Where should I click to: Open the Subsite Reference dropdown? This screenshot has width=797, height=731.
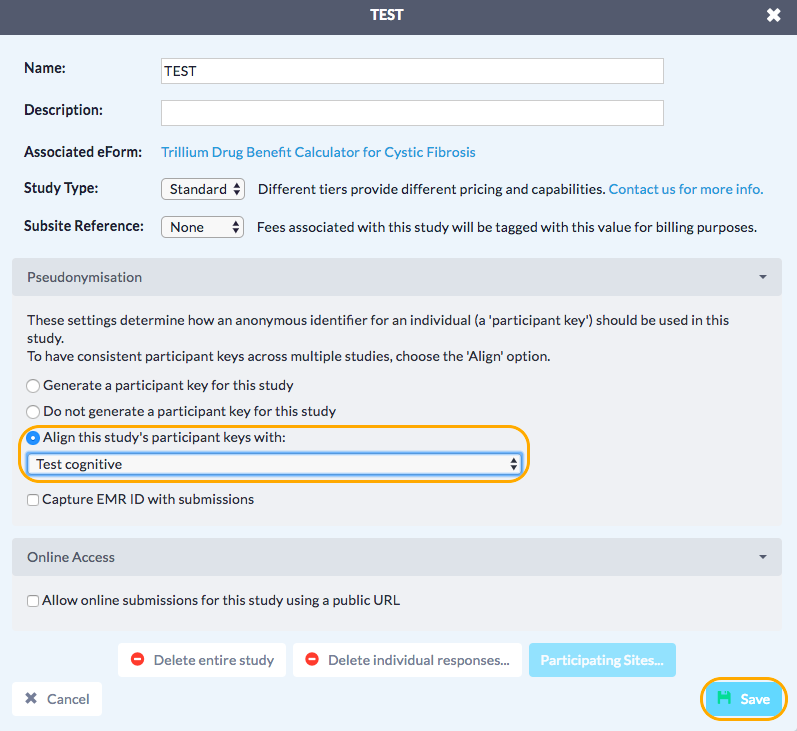(x=202, y=227)
